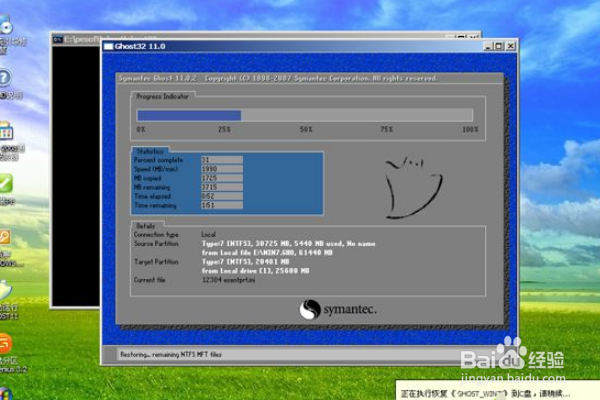Image resolution: width=600 pixels, height=400 pixels.
Task: Click the MB copied value 1725
Action: point(222,178)
